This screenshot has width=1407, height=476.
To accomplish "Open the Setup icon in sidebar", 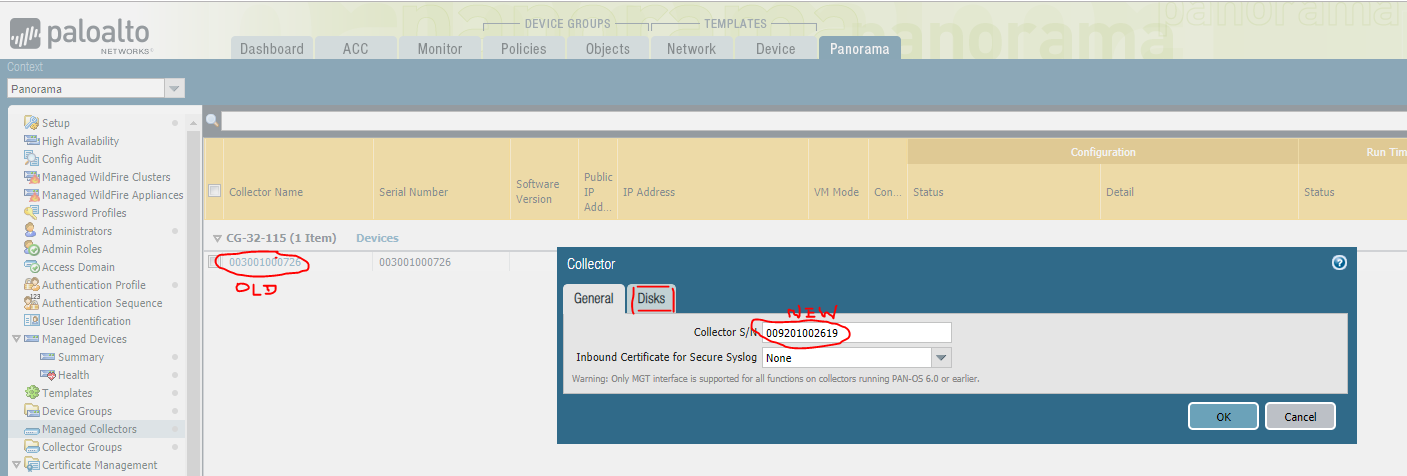I will 32,123.
